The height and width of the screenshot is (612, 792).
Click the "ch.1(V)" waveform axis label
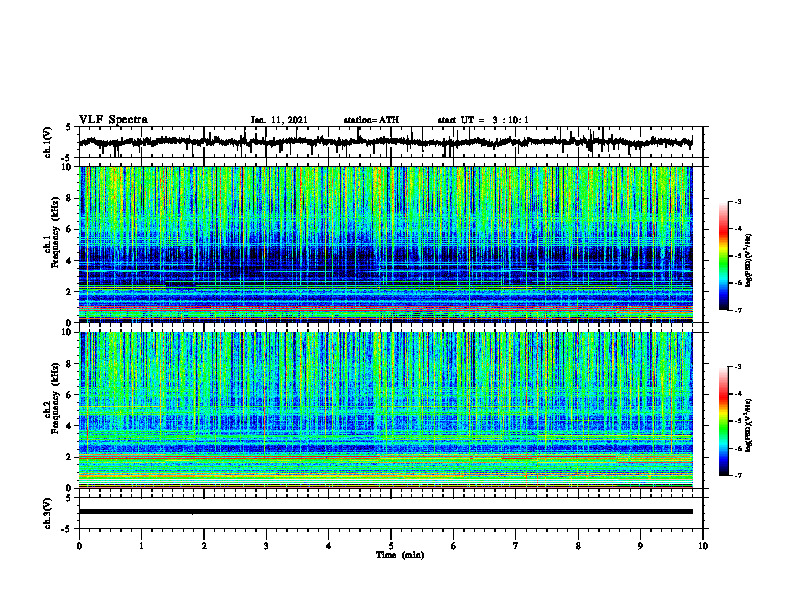coord(47,142)
